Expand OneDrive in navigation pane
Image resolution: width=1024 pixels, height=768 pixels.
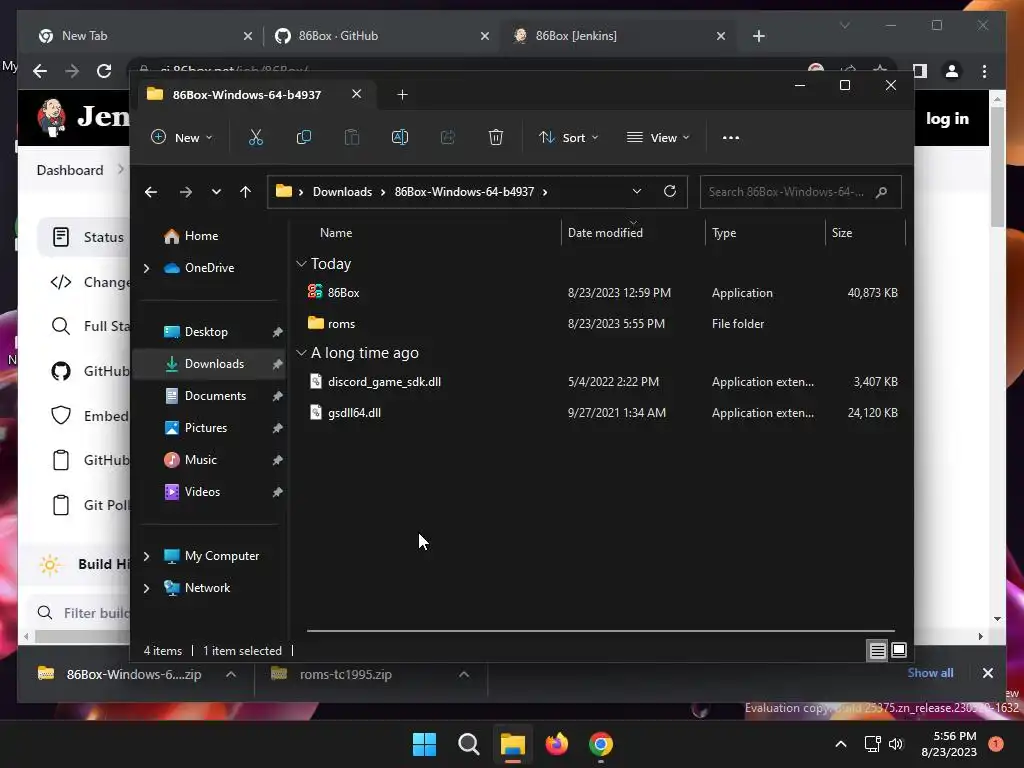click(147, 268)
